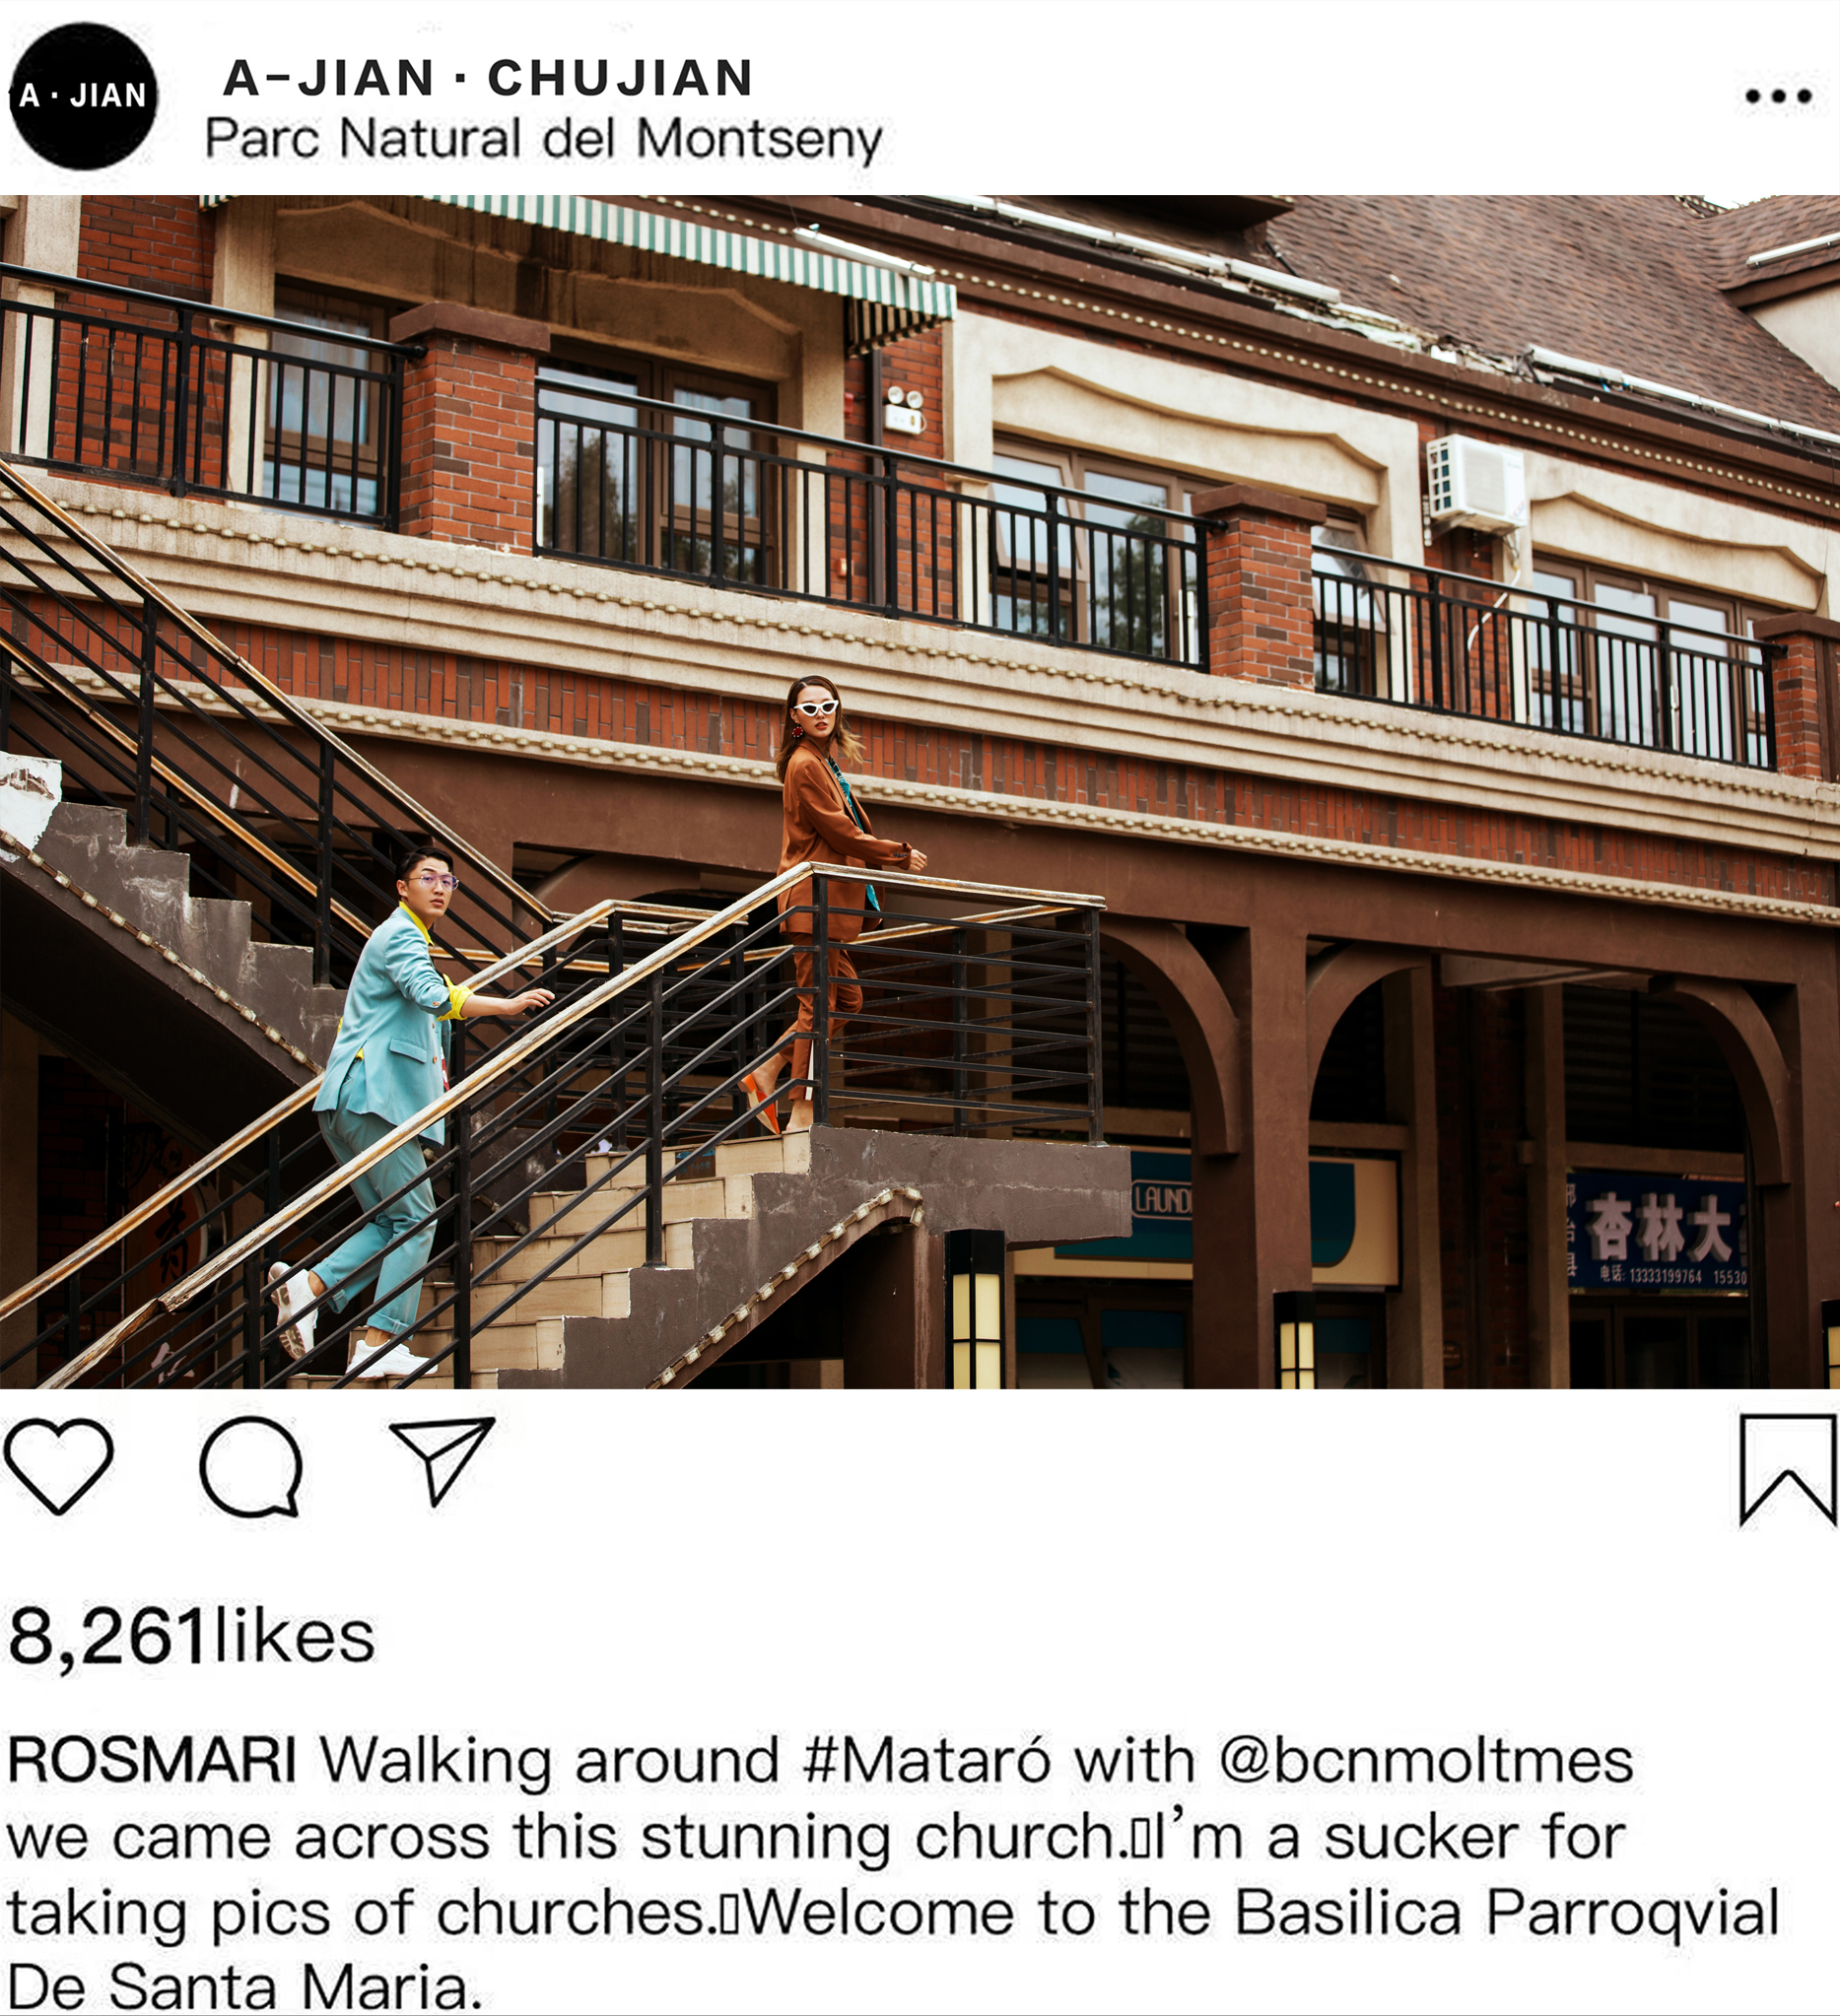Open the Parc Natural del Montseny location
The height and width of the screenshot is (2016, 1840).
543,139
